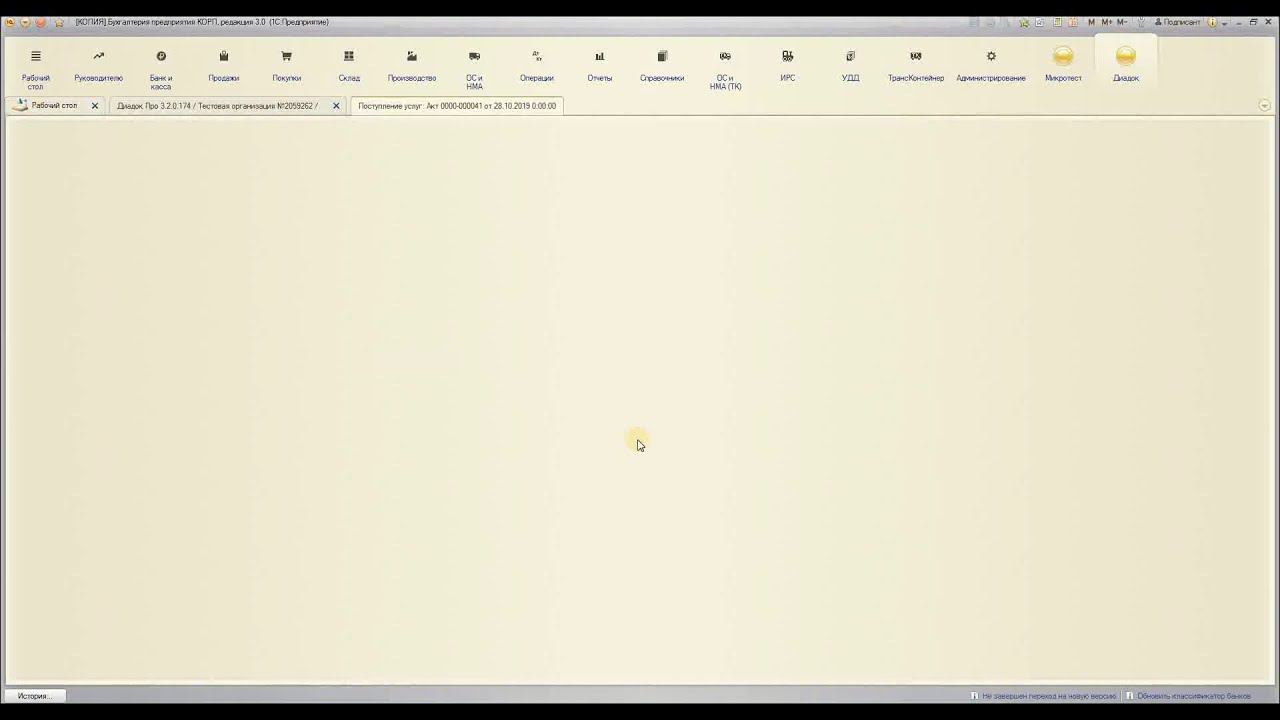This screenshot has width=1280, height=720.
Task: Click the M memory button in title bar
Action: (1092, 22)
